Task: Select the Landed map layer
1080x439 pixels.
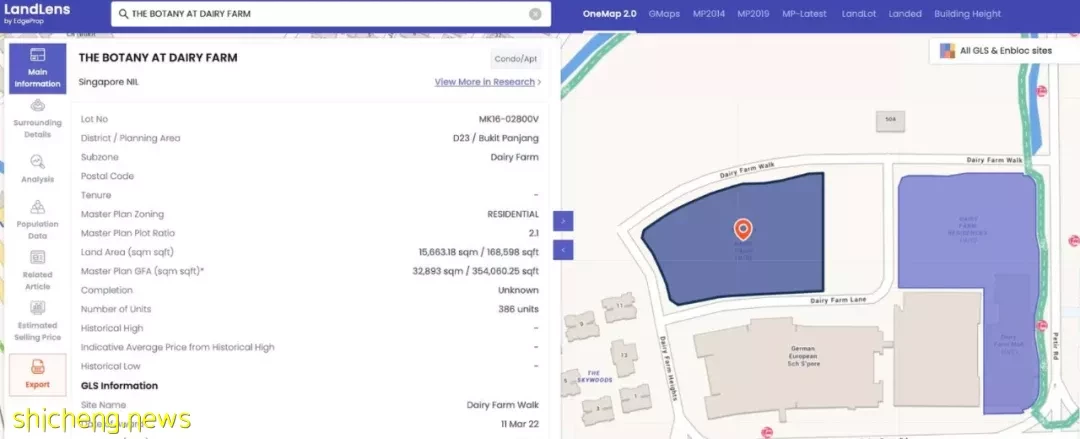Action: (904, 14)
